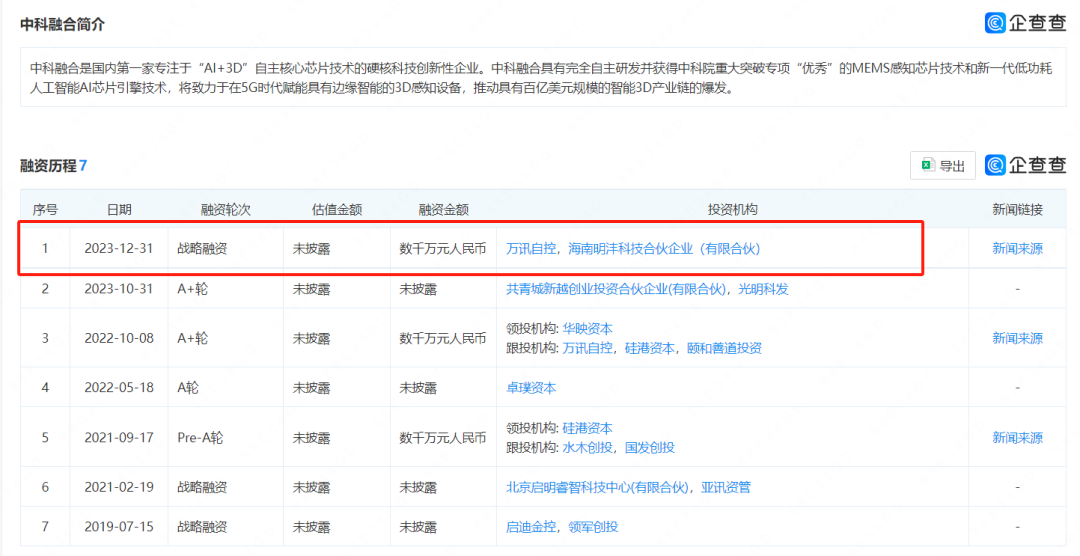Click 亚讯资管 investor link
1080x556 pixels.
[x=726, y=487]
